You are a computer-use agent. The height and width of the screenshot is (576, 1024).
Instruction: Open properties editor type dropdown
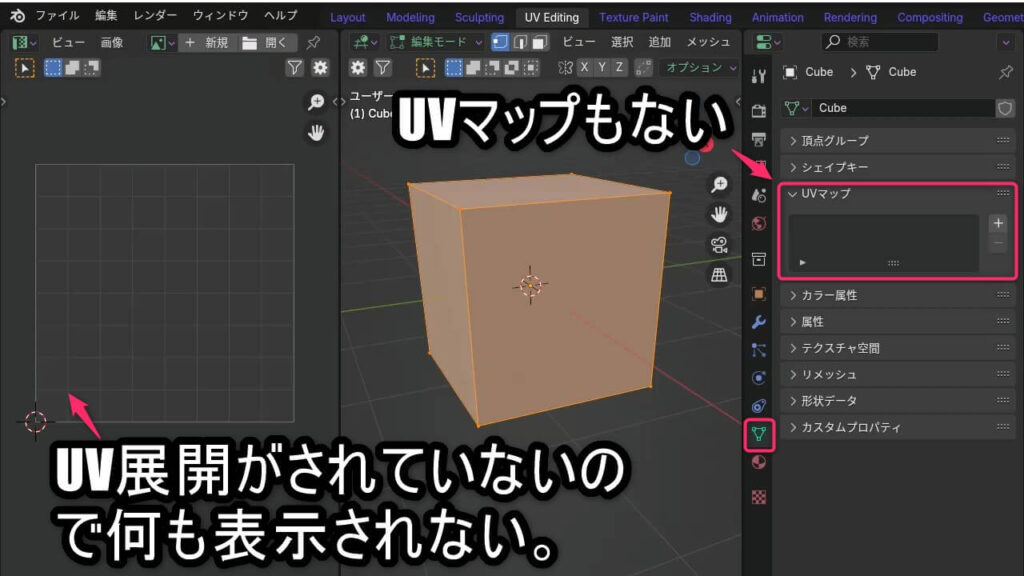767,42
